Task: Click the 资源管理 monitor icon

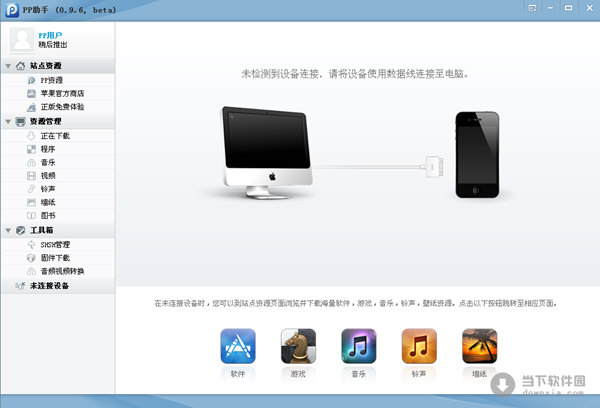Action: click(21, 122)
